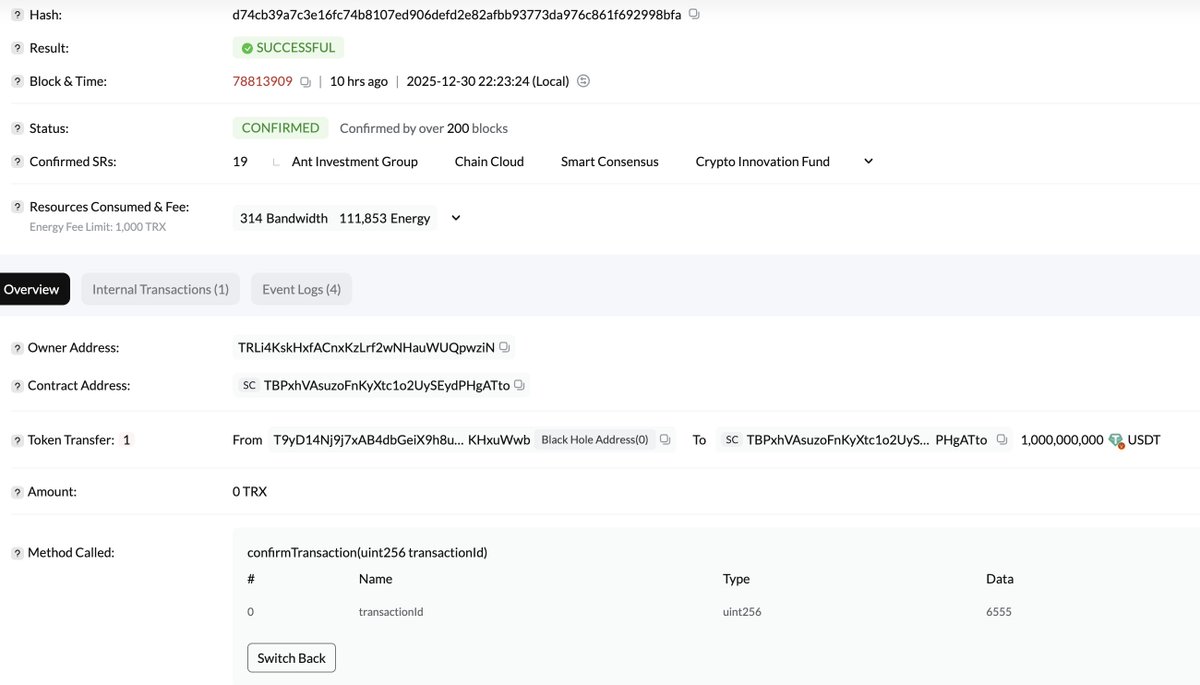Click the Black Hole Address(0) tag

tap(595, 440)
